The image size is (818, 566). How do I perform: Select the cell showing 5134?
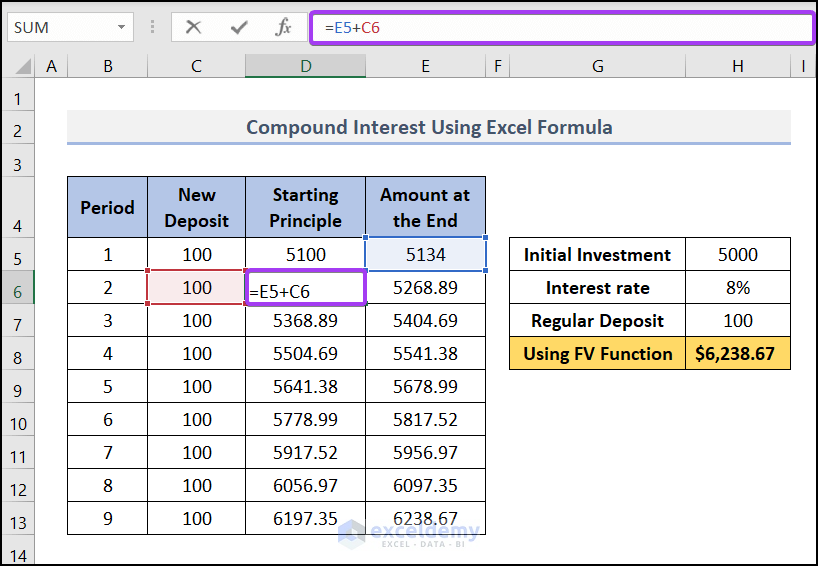tap(425, 255)
